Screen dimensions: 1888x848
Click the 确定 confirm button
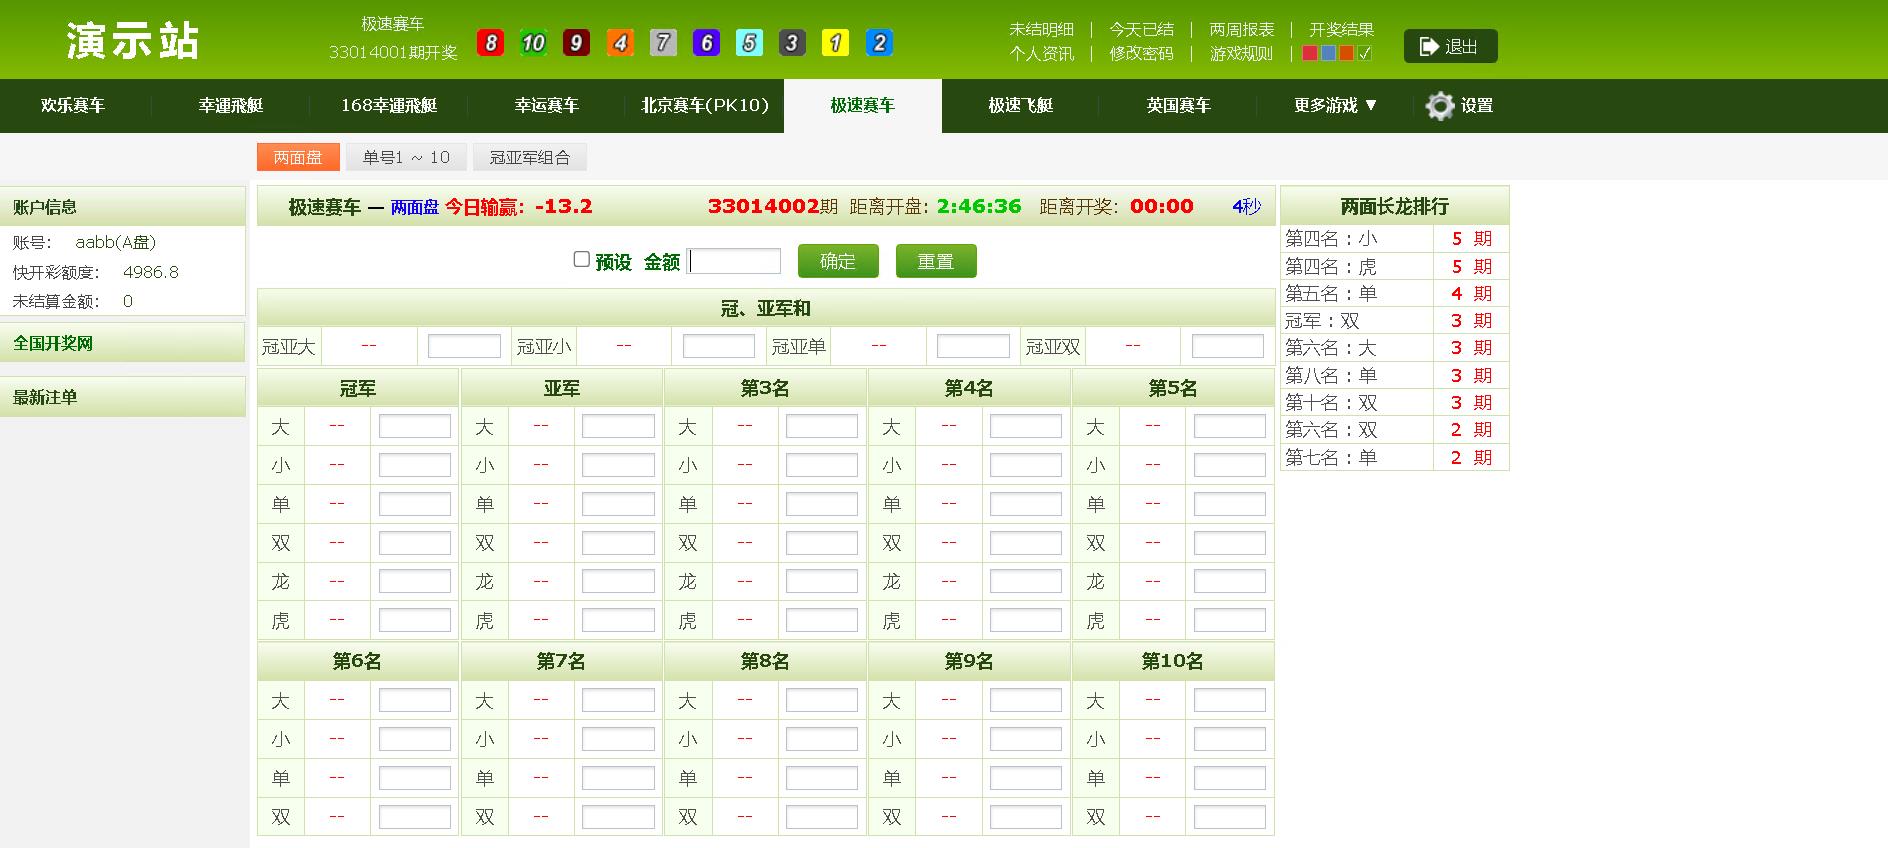click(x=838, y=261)
